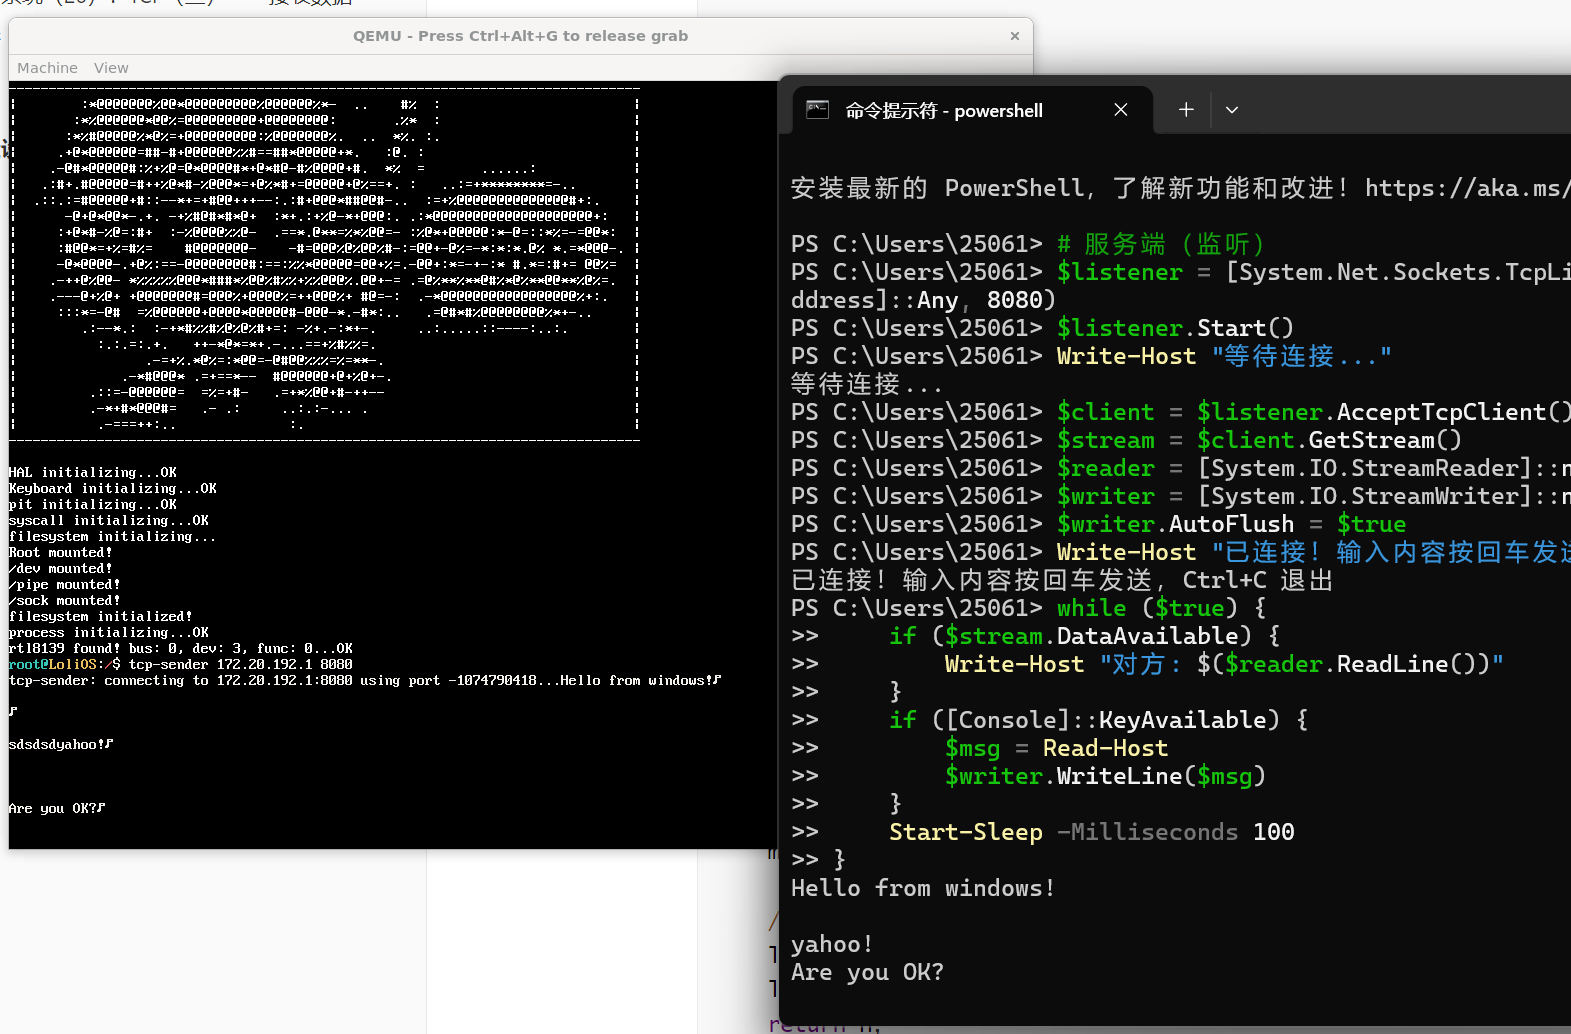Click the Write-Host "等待连接..." command
The height and width of the screenshot is (1034, 1571).
tap(1223, 356)
